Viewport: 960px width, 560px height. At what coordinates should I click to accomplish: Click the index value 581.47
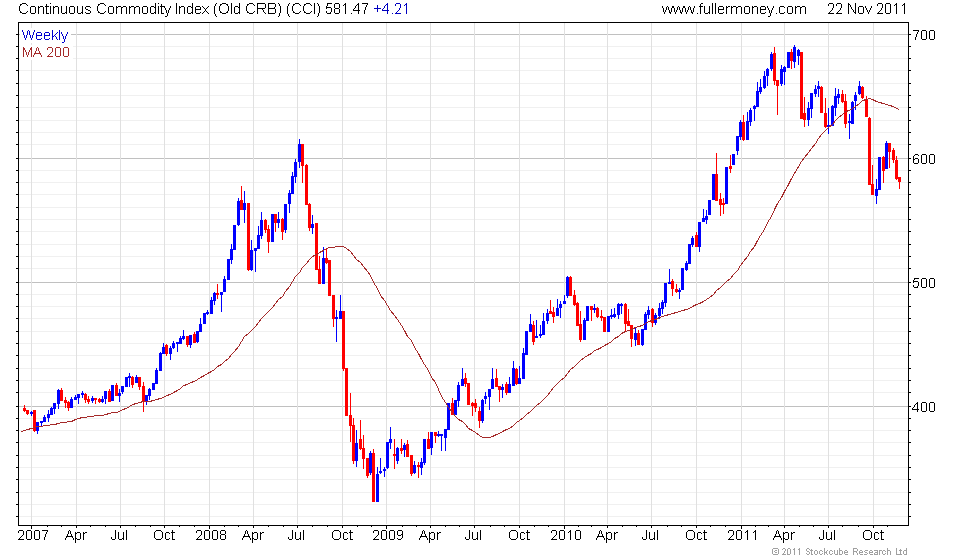(x=347, y=9)
